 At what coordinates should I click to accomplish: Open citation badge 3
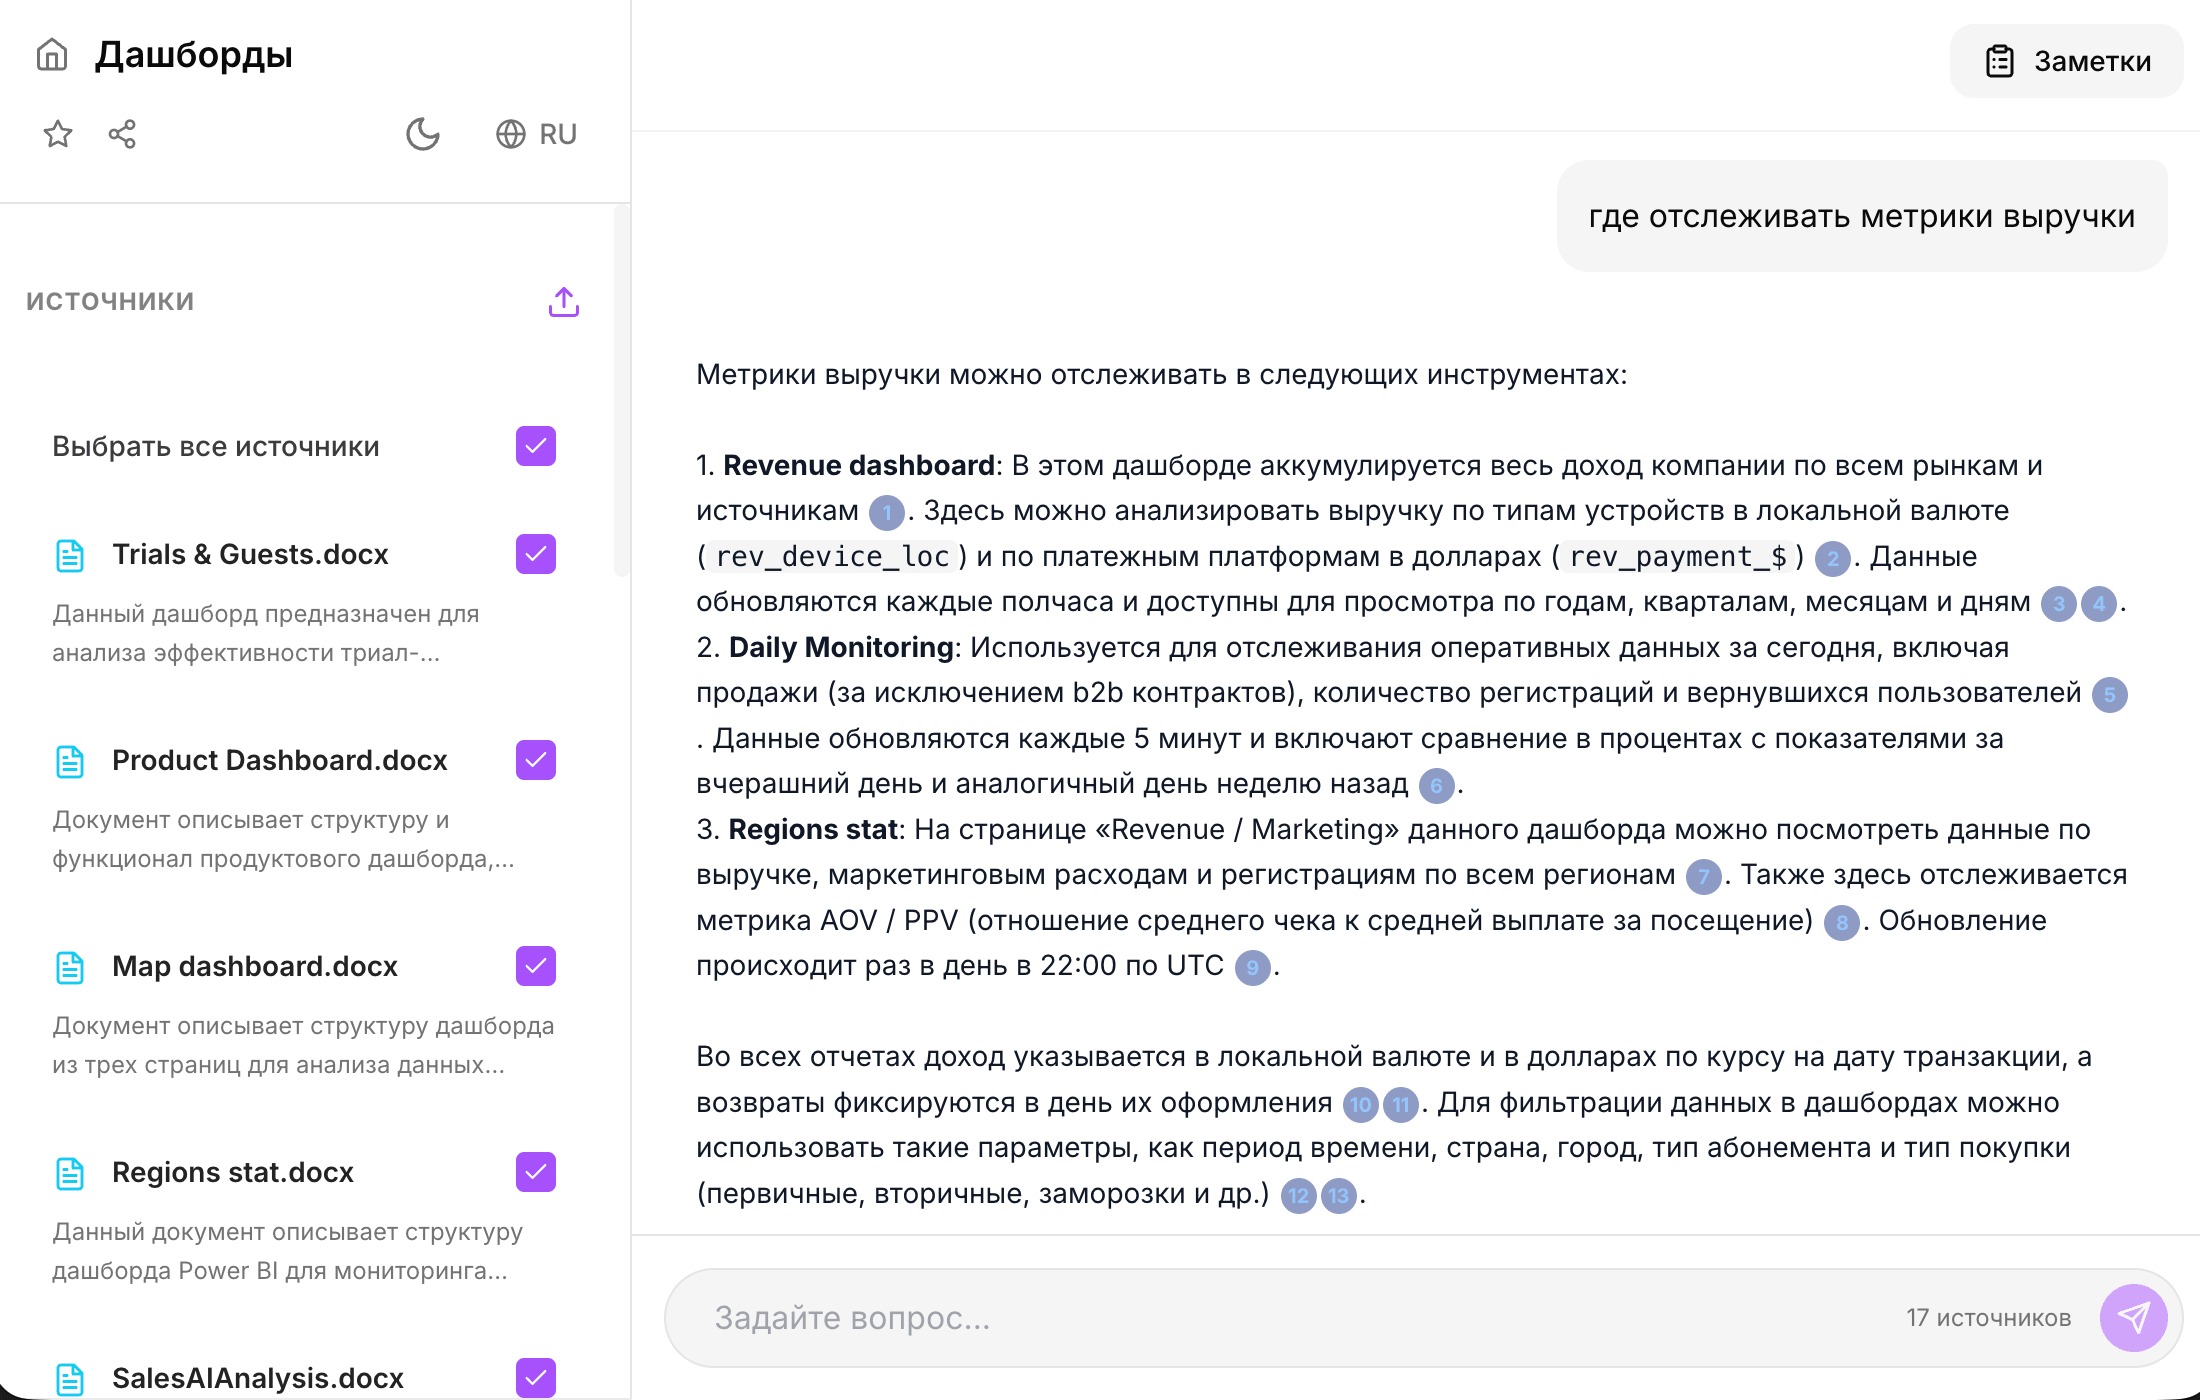click(x=2058, y=604)
